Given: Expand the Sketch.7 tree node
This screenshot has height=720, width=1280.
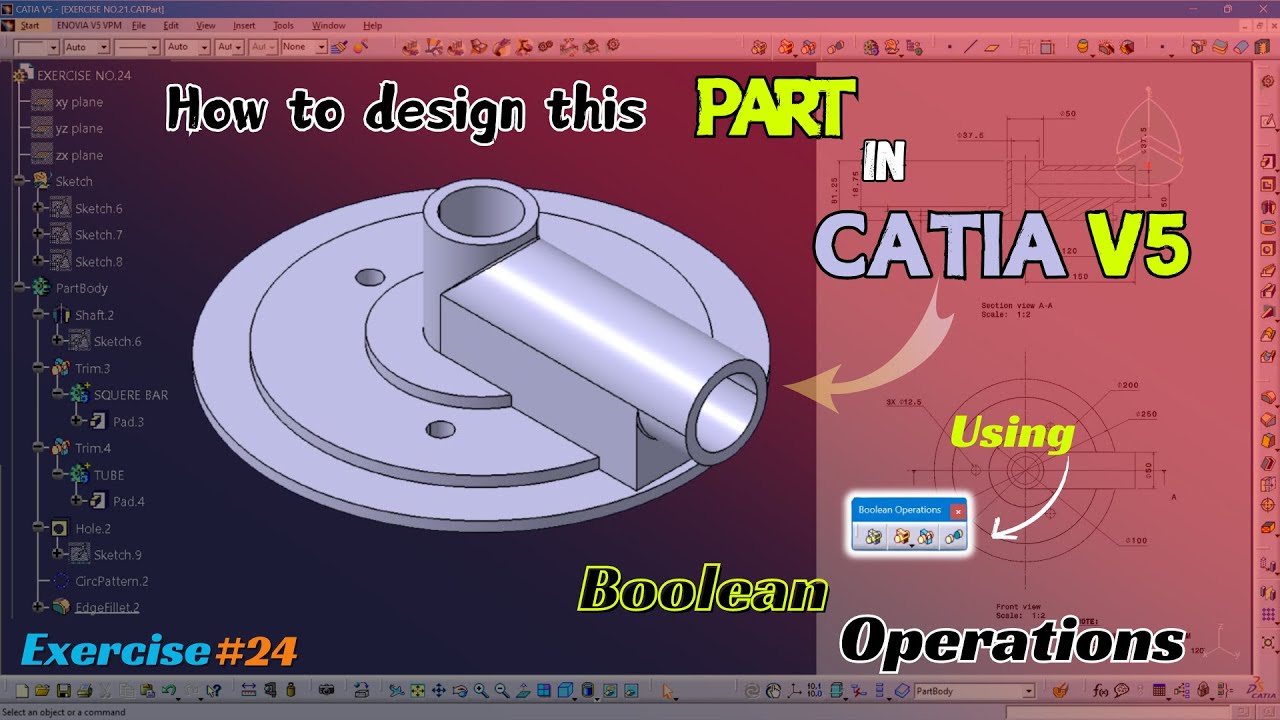Looking at the screenshot, I should click(x=38, y=234).
